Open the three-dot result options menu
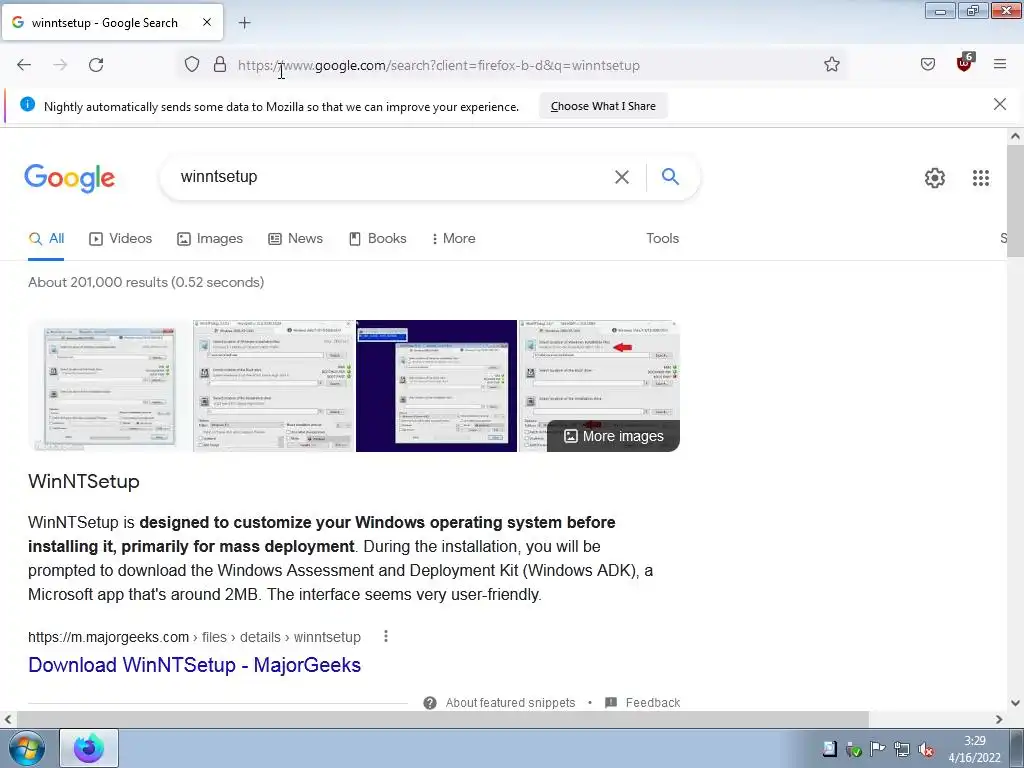 (x=386, y=636)
